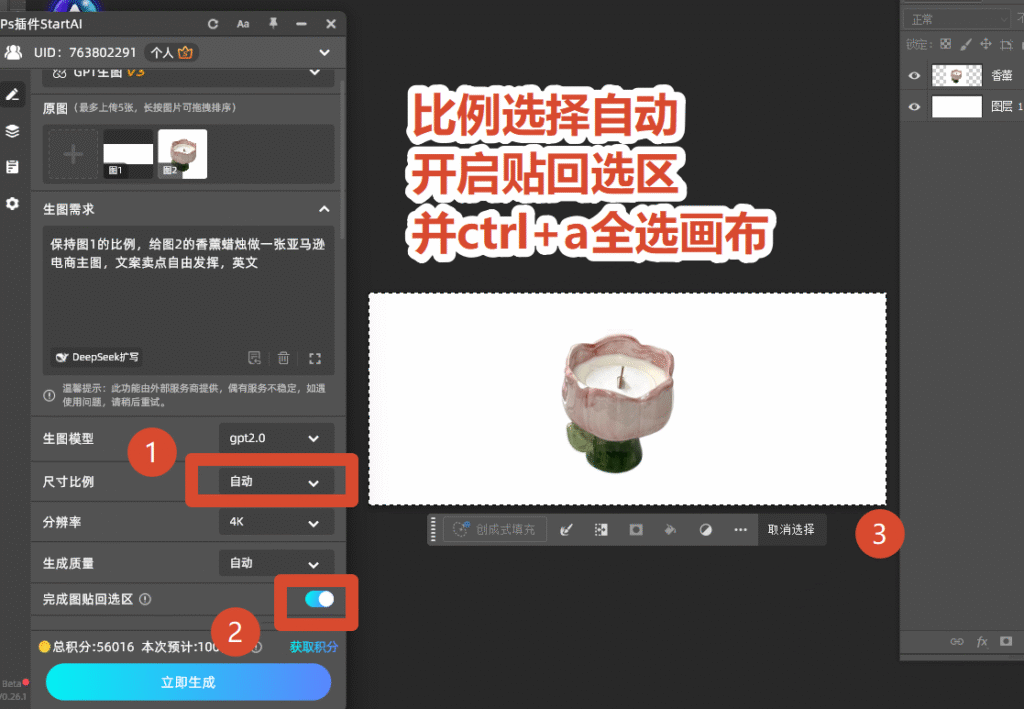The height and width of the screenshot is (709, 1024).
Task: Click the 创成式填充 button
Action: pyautogui.click(x=494, y=529)
